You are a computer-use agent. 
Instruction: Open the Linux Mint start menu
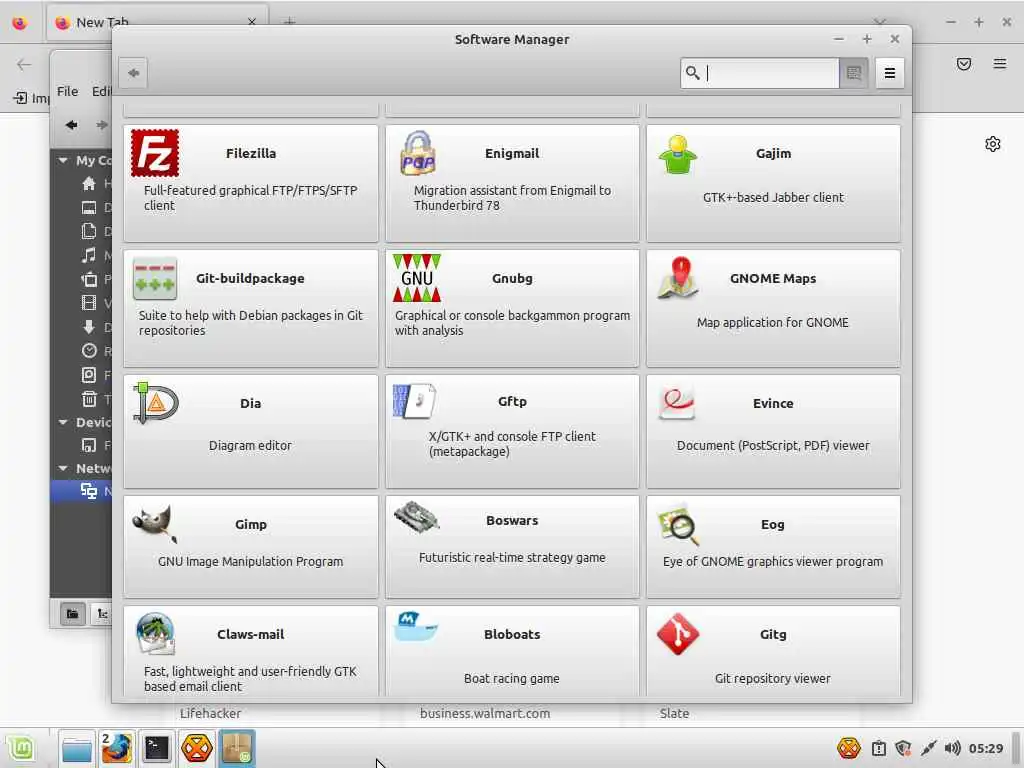pyautogui.click(x=22, y=748)
